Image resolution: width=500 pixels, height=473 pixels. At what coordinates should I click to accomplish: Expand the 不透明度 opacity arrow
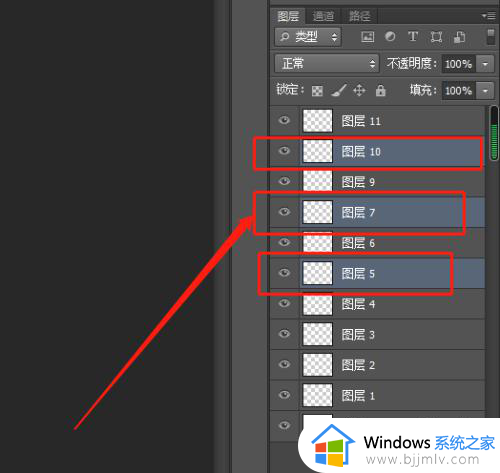point(485,64)
